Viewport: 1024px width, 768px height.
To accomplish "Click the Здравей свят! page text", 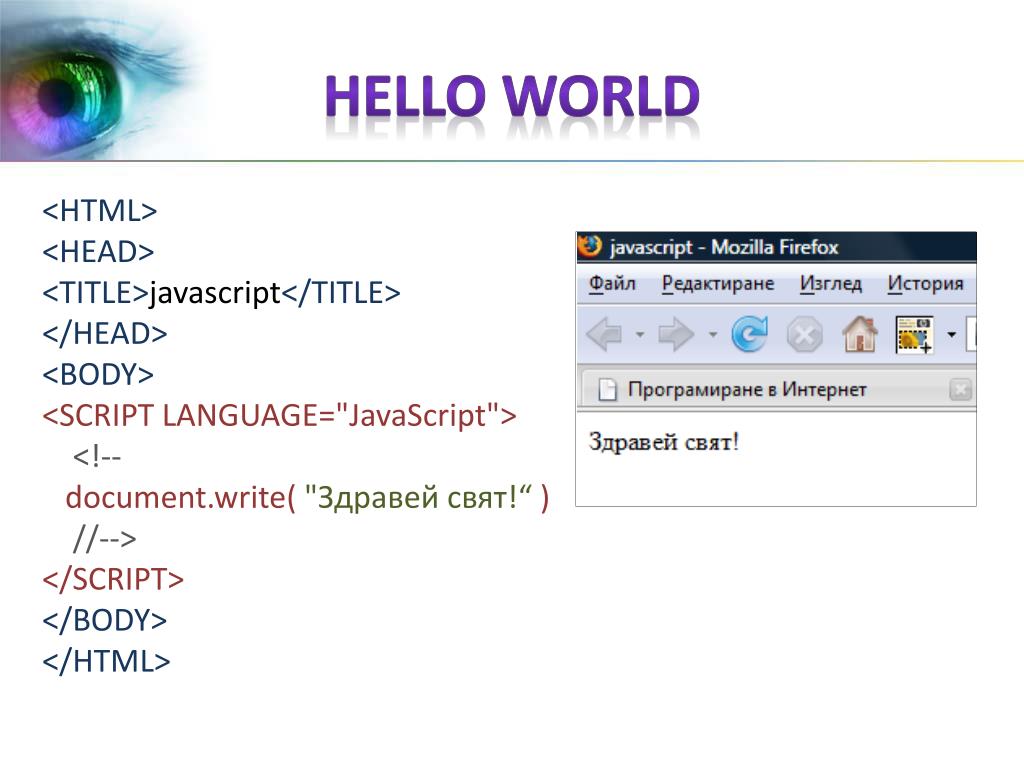I will coord(664,442).
